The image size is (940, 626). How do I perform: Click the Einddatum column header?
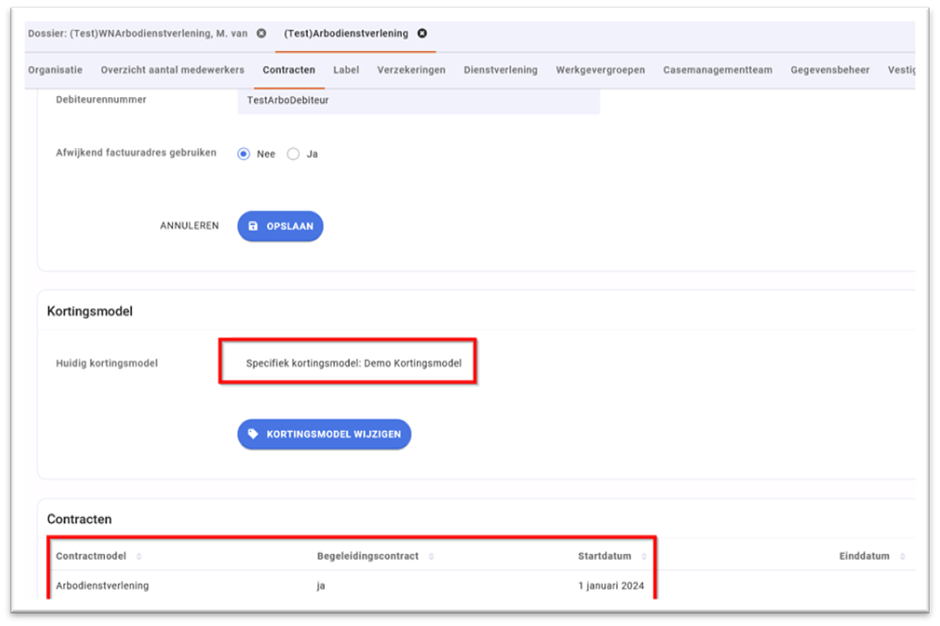pos(864,556)
